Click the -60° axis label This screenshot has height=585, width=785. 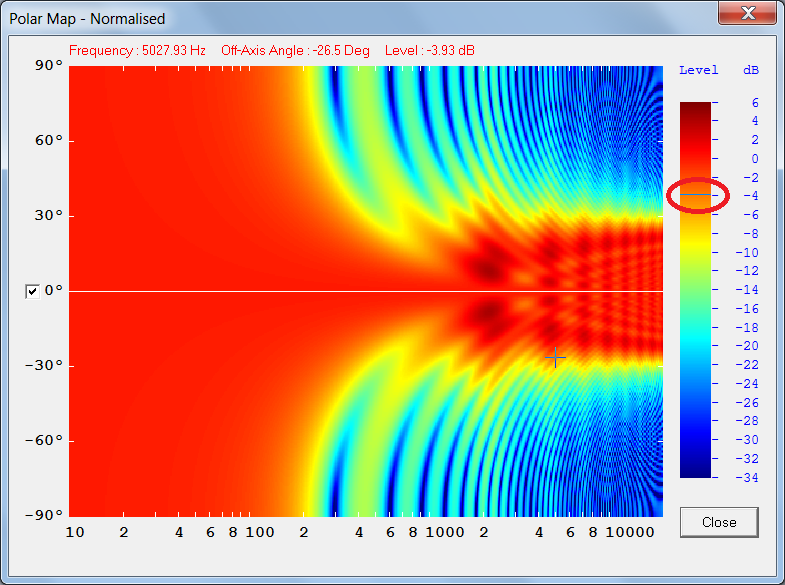(44, 440)
